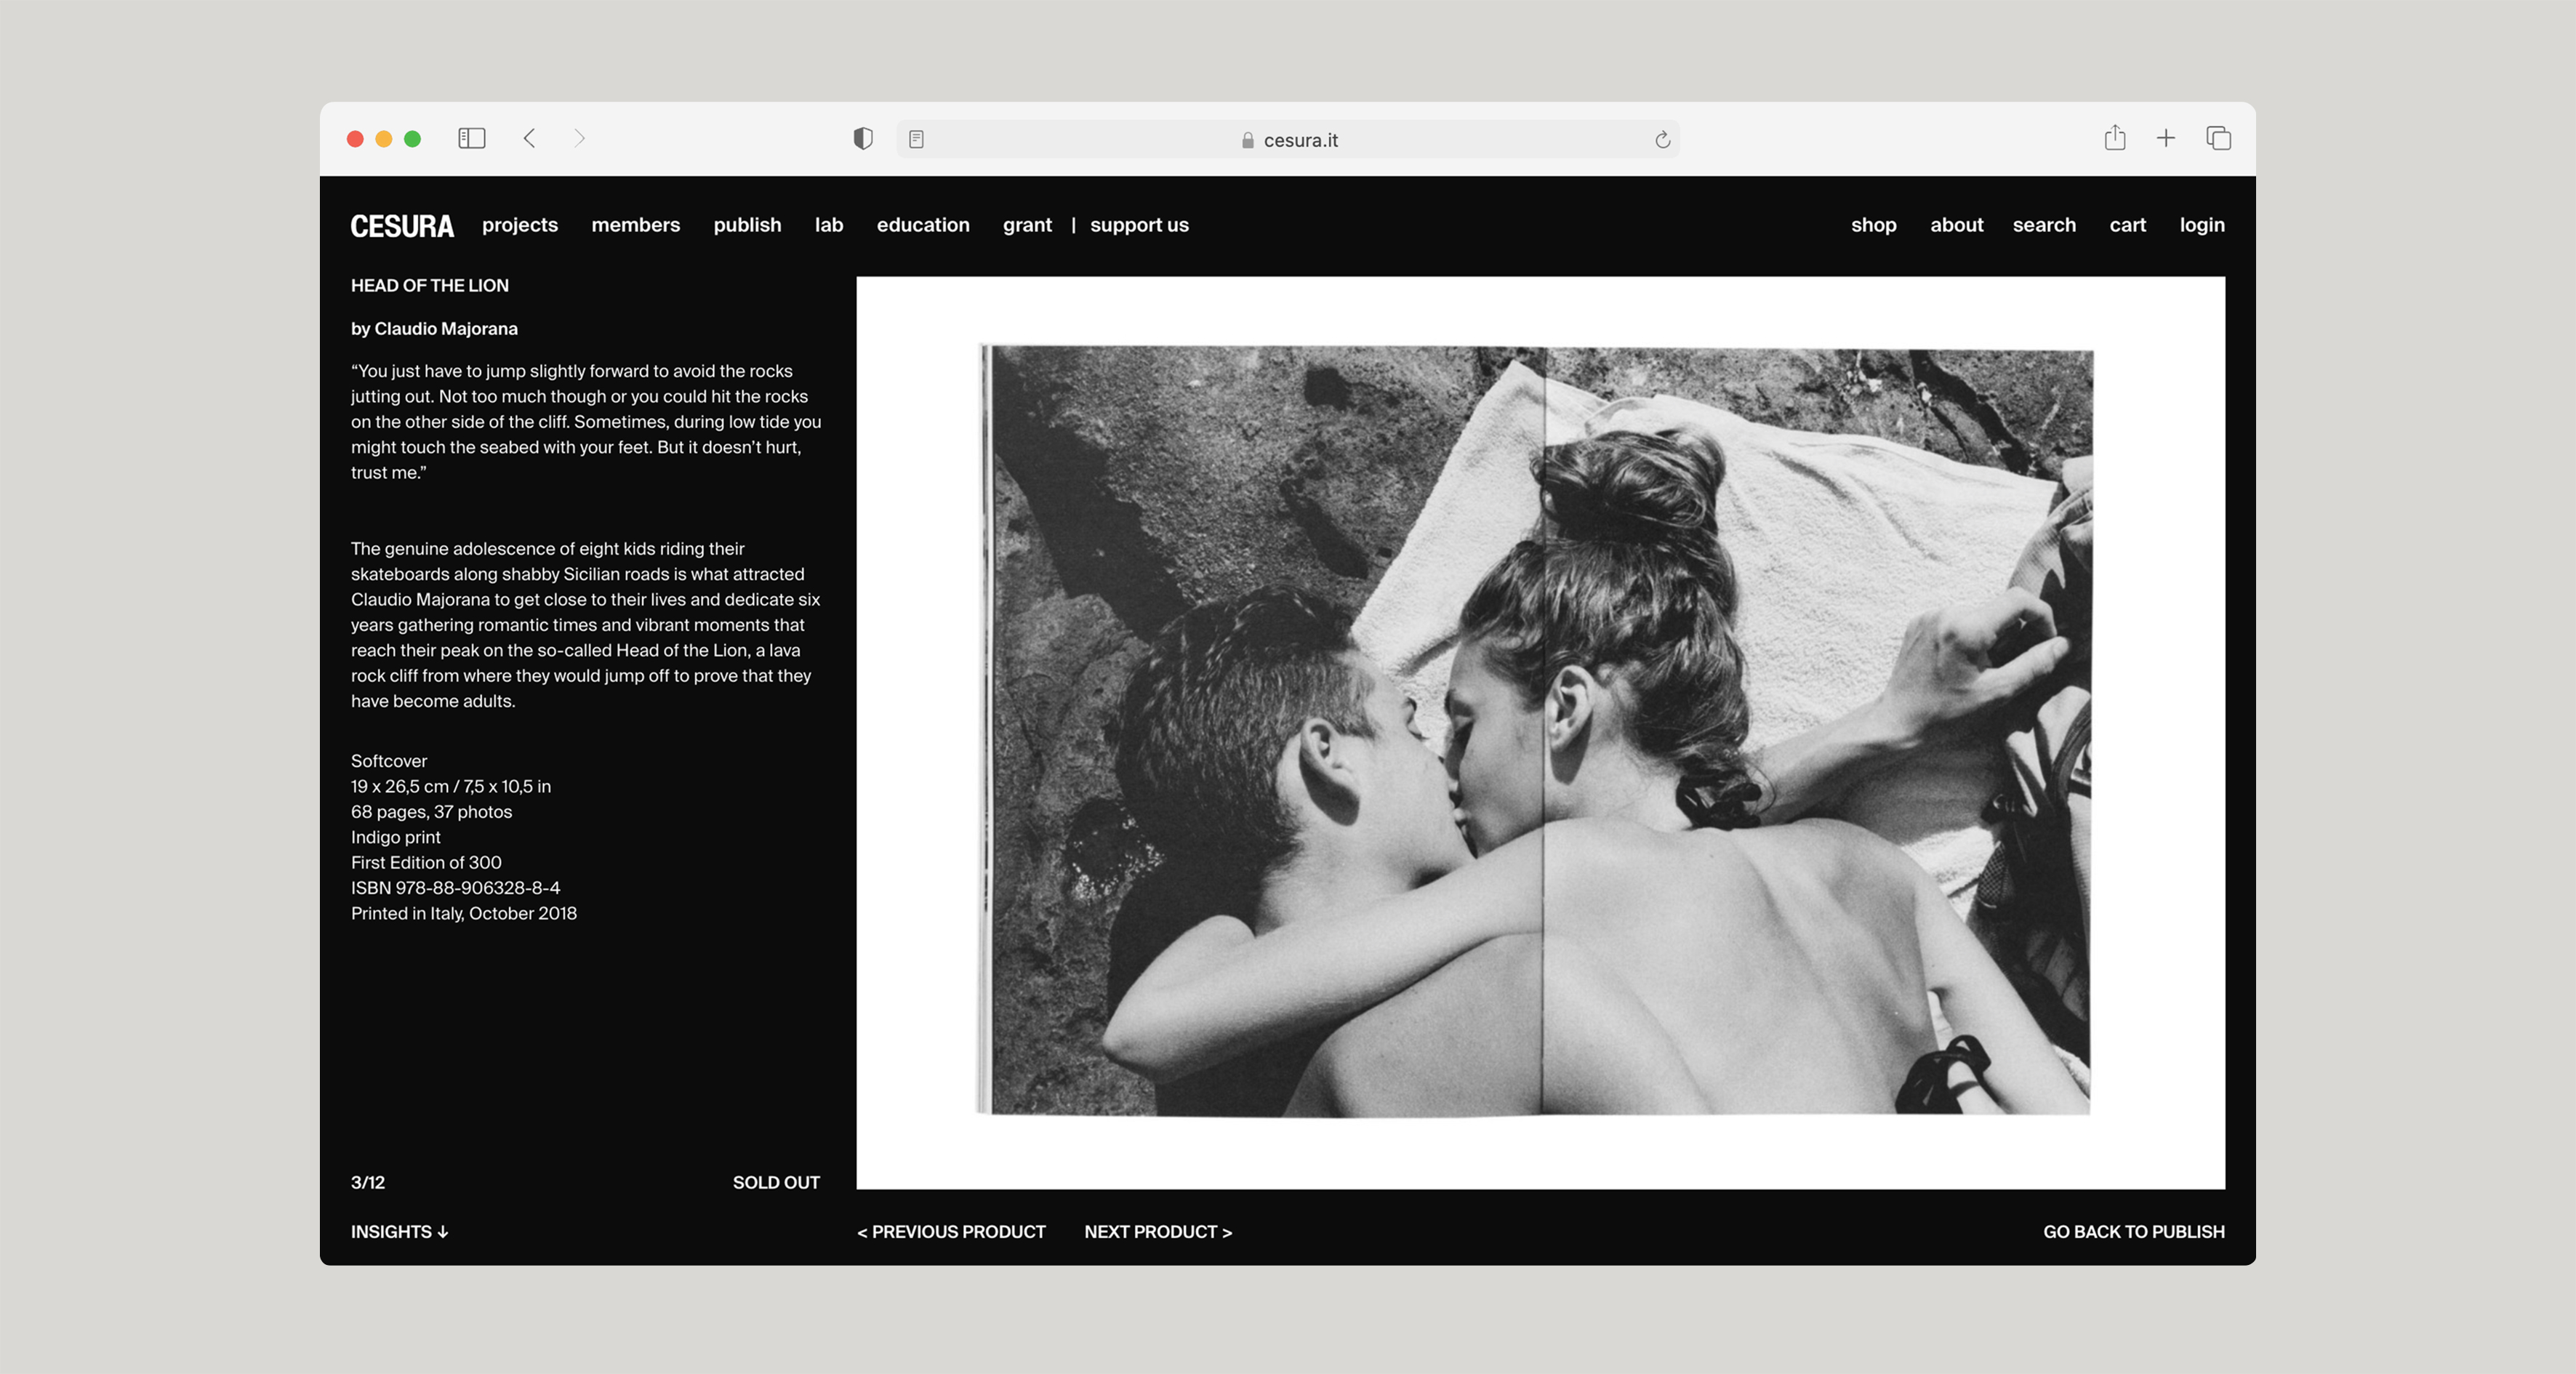This screenshot has height=1374, width=2576.
Task: Click GO BACK TO PUBLISH link
Action: point(2133,1232)
